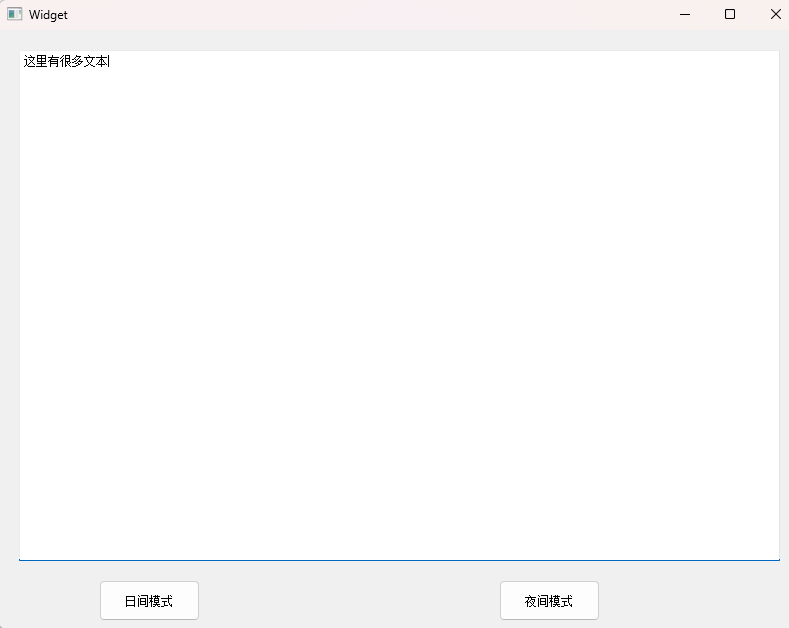789x628 pixels.
Task: Maximize the Widget window
Action: [x=730, y=14]
